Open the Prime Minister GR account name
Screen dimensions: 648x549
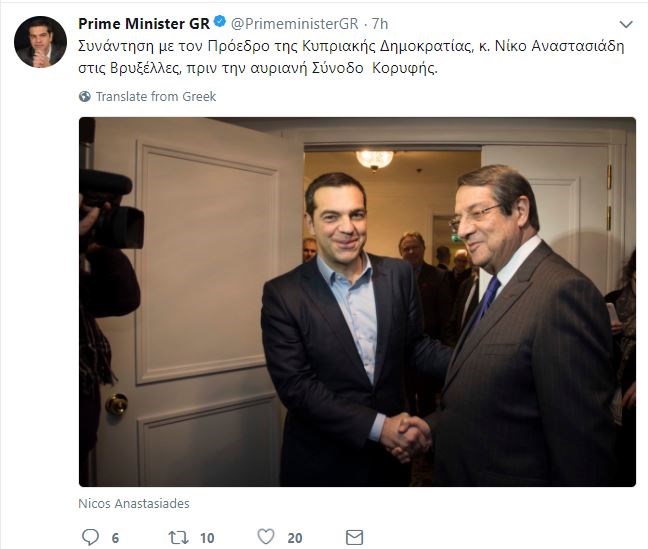coord(143,24)
